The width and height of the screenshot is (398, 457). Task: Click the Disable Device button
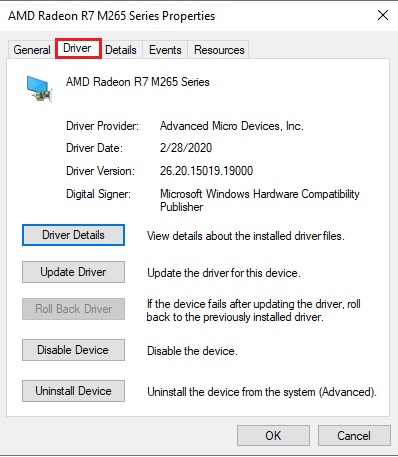click(x=73, y=350)
